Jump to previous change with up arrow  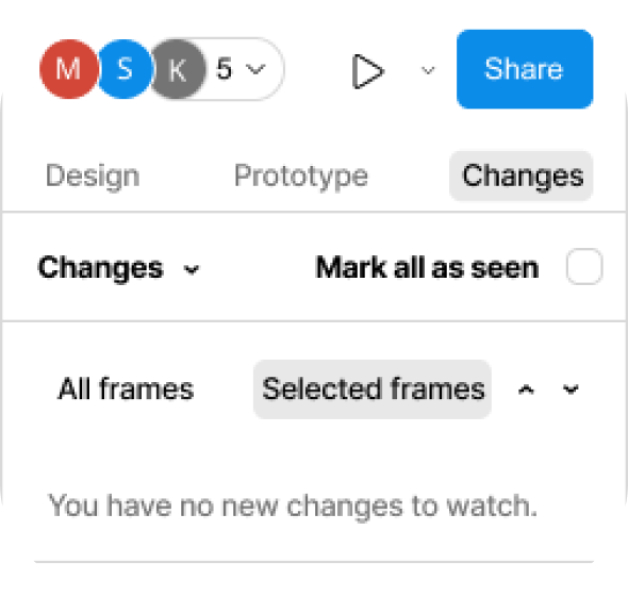pos(526,390)
